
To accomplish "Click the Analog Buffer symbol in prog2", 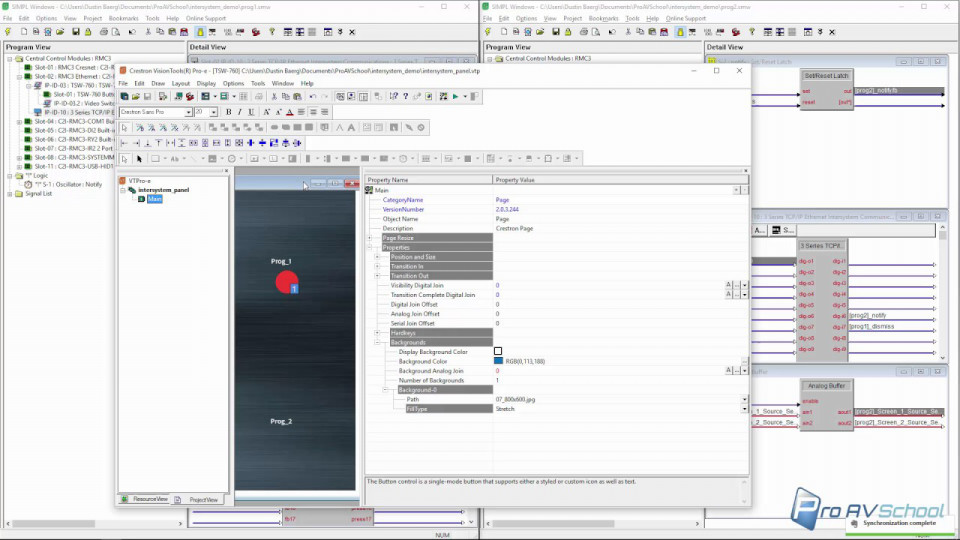I will coord(827,404).
